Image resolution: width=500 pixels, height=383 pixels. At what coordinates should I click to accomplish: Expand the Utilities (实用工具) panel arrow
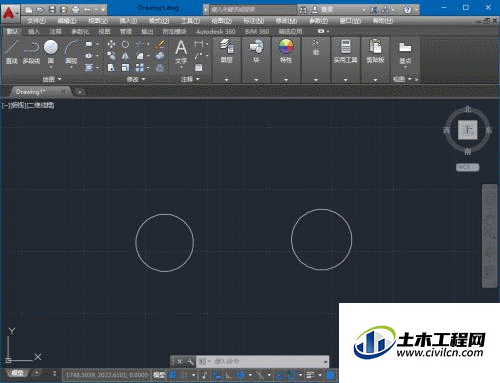coord(346,80)
